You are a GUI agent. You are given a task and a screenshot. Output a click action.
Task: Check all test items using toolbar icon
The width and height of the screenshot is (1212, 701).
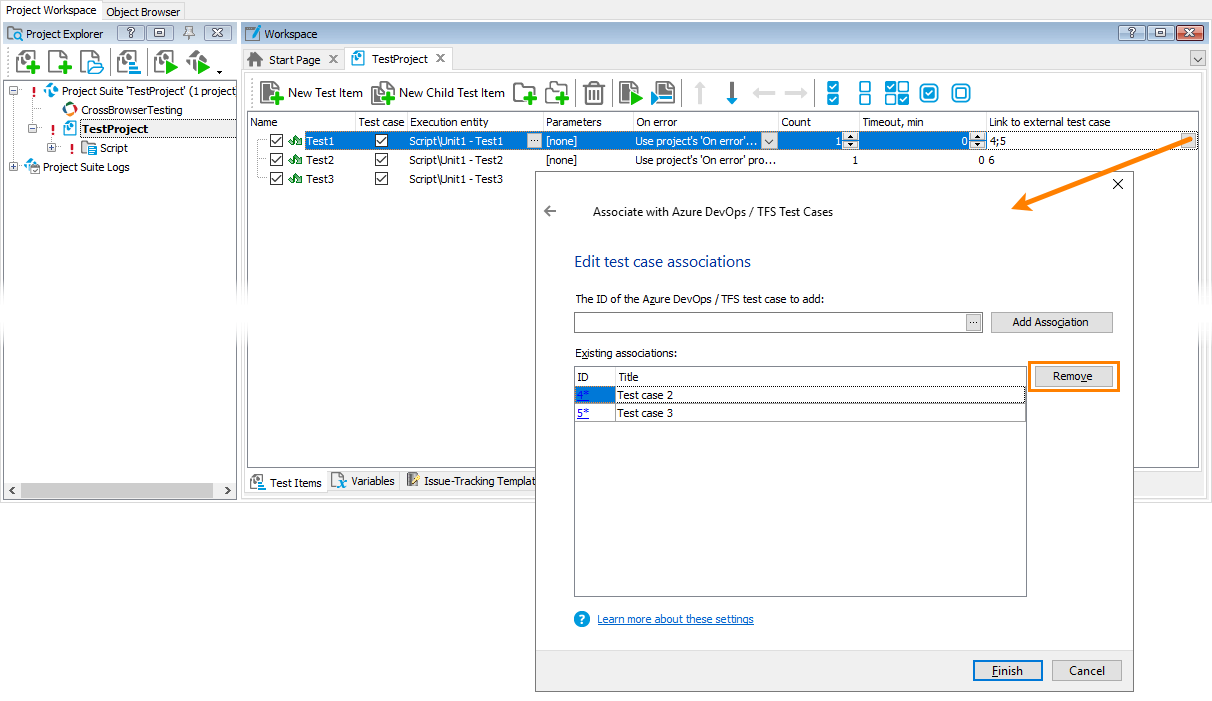coord(832,92)
